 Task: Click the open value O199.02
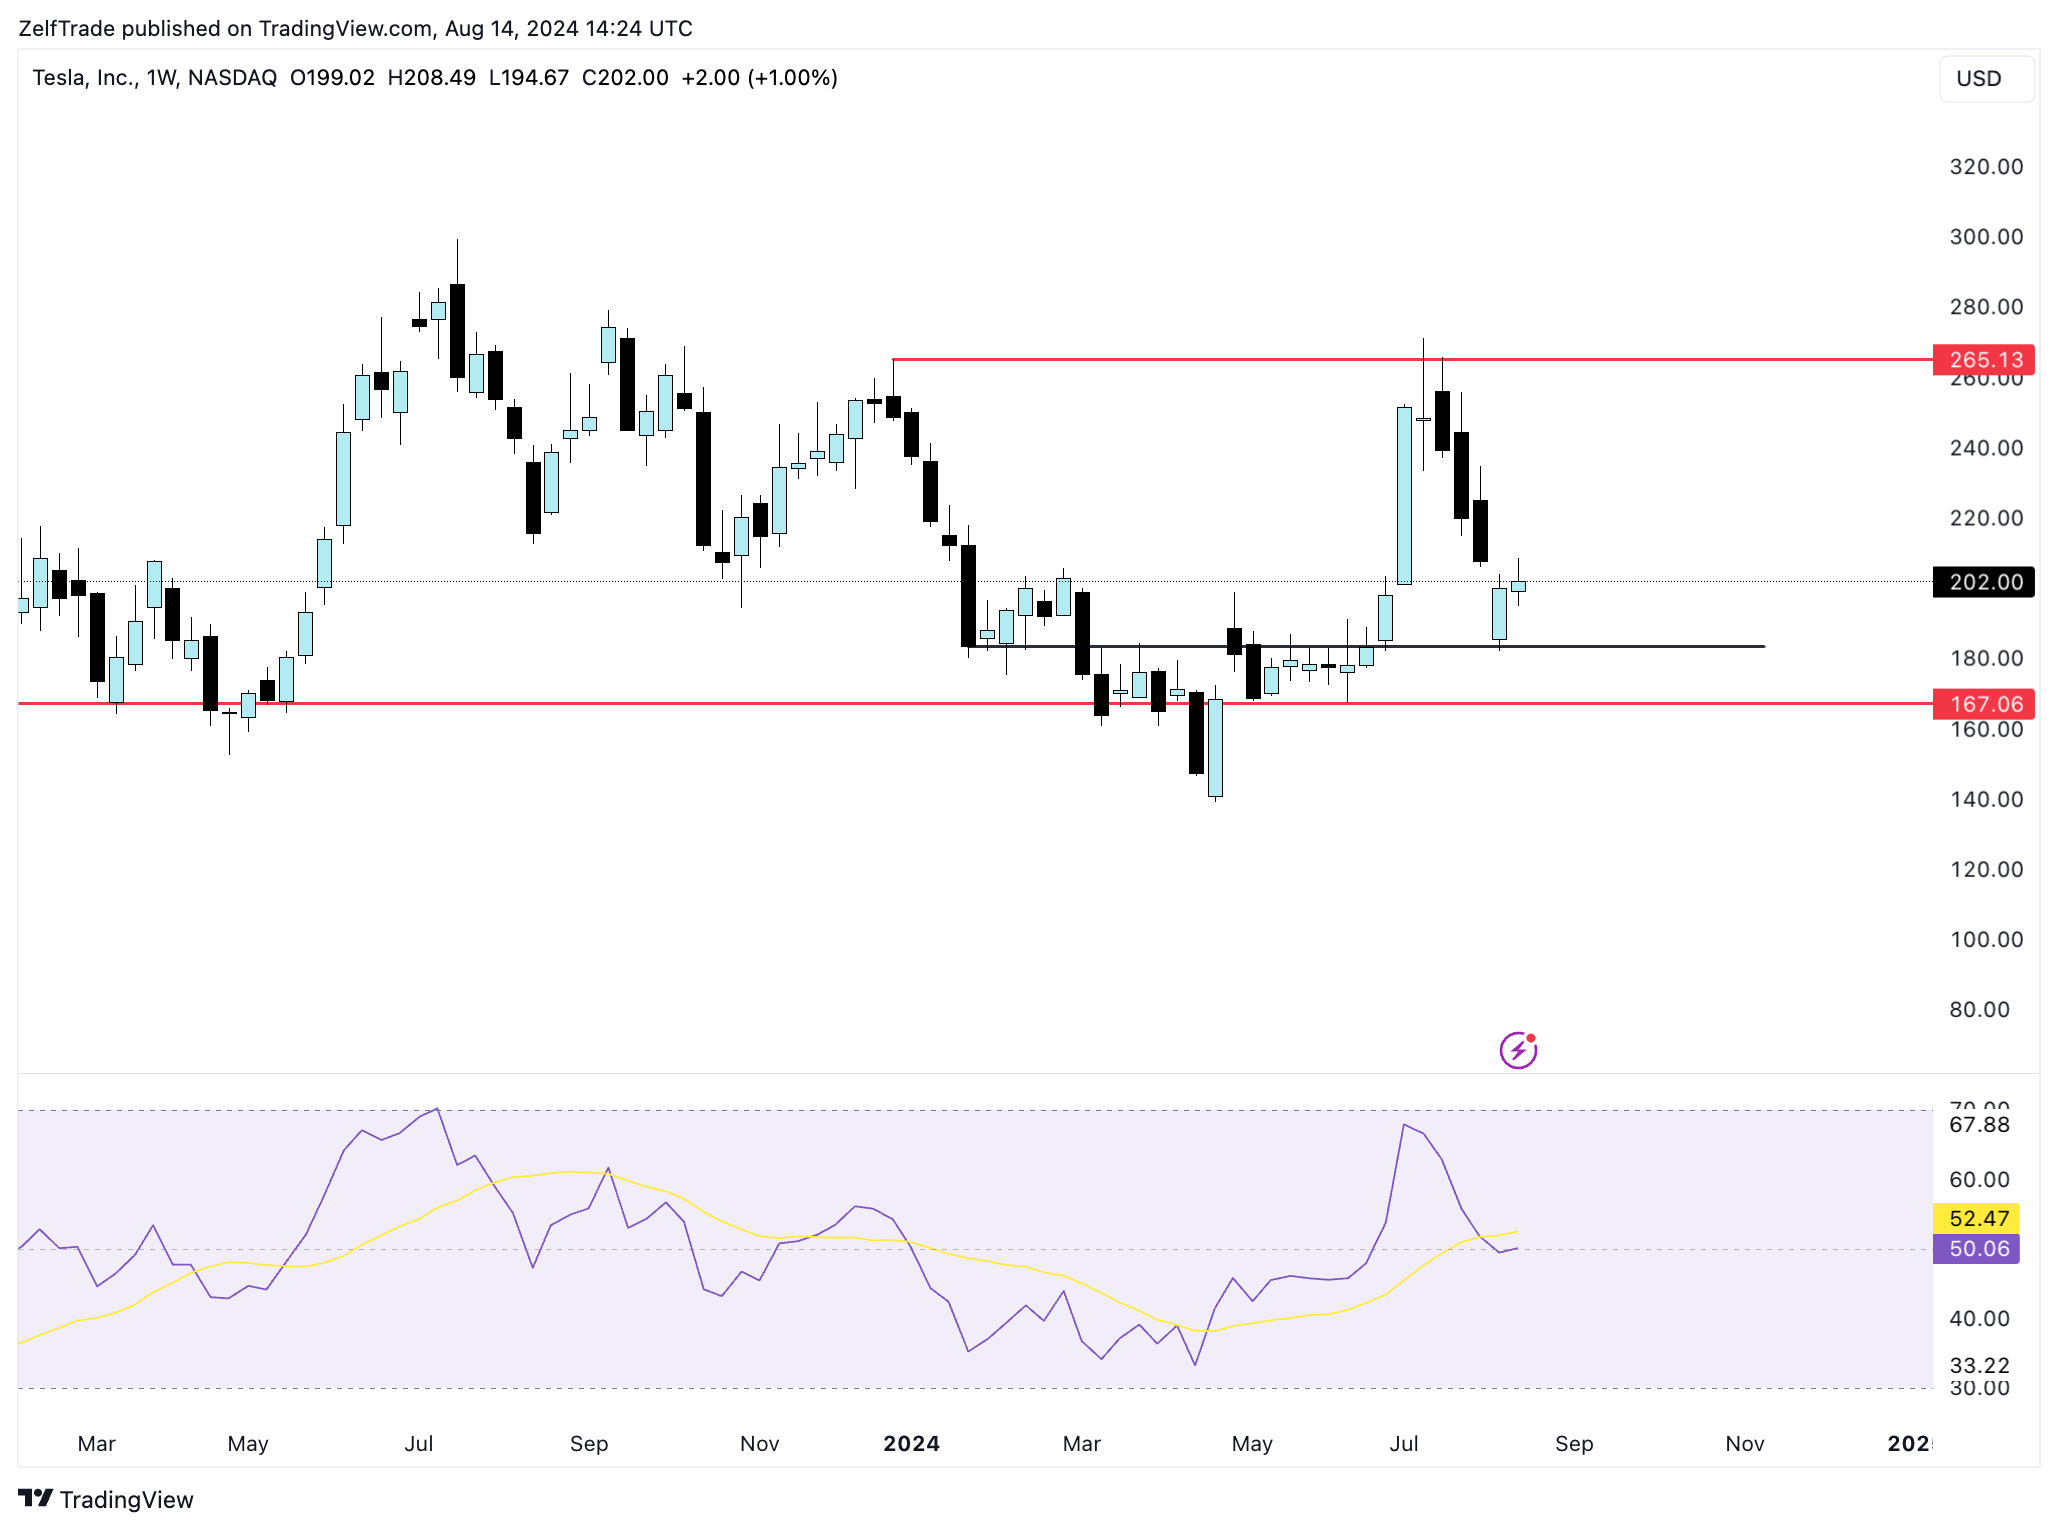pos(332,78)
